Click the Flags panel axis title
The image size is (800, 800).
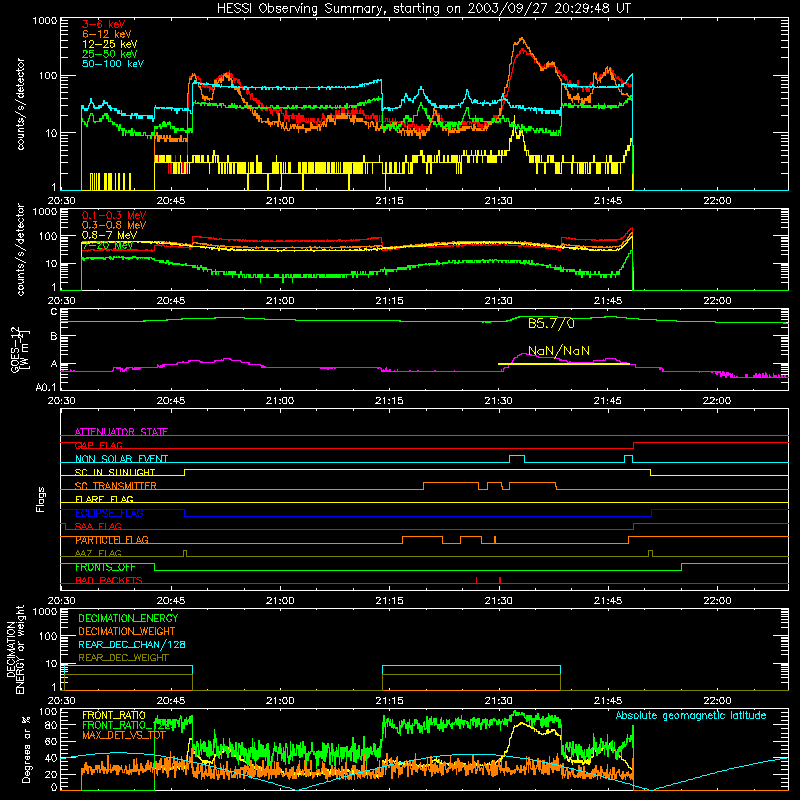41,499
